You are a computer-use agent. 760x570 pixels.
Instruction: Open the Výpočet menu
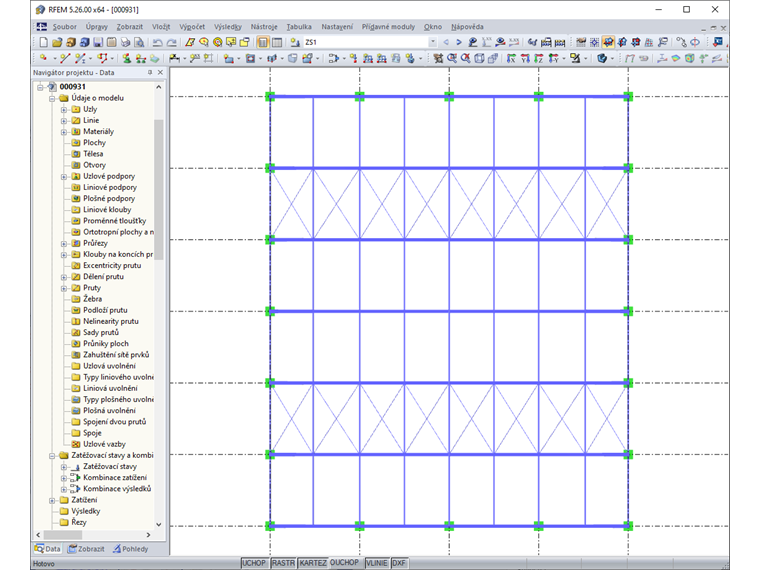point(192,27)
